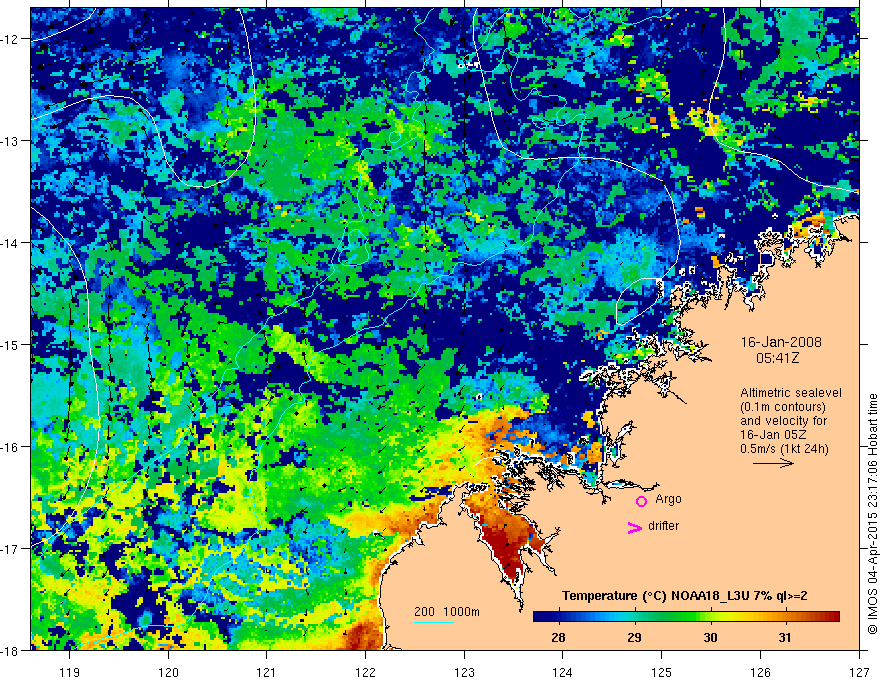Click the latitude axis label -13
Screen dimensions: 880x680
(10, 141)
